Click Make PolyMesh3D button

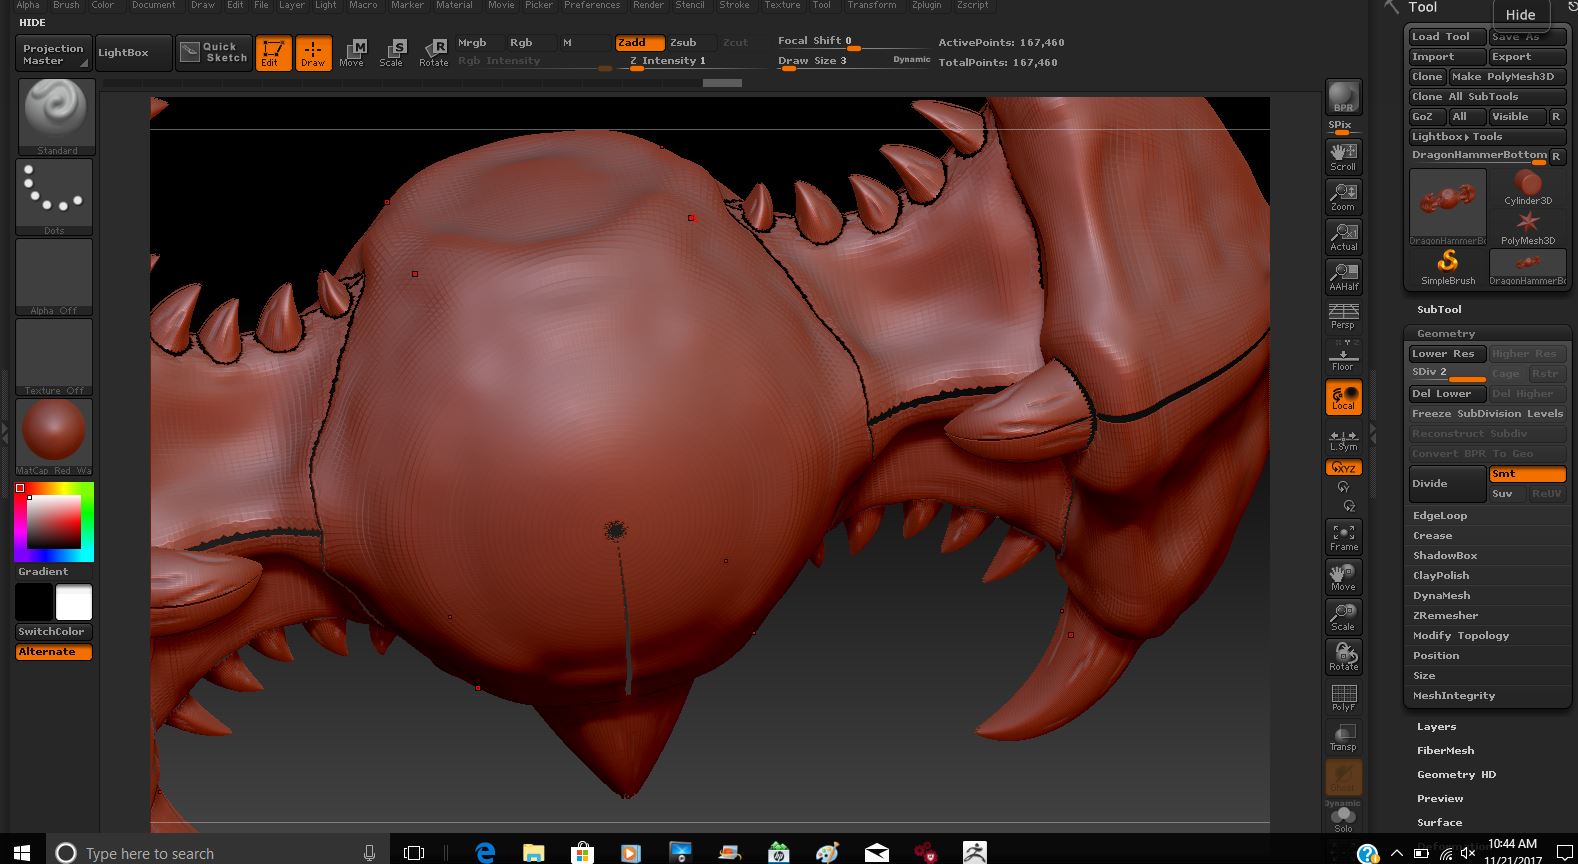click(x=1507, y=77)
